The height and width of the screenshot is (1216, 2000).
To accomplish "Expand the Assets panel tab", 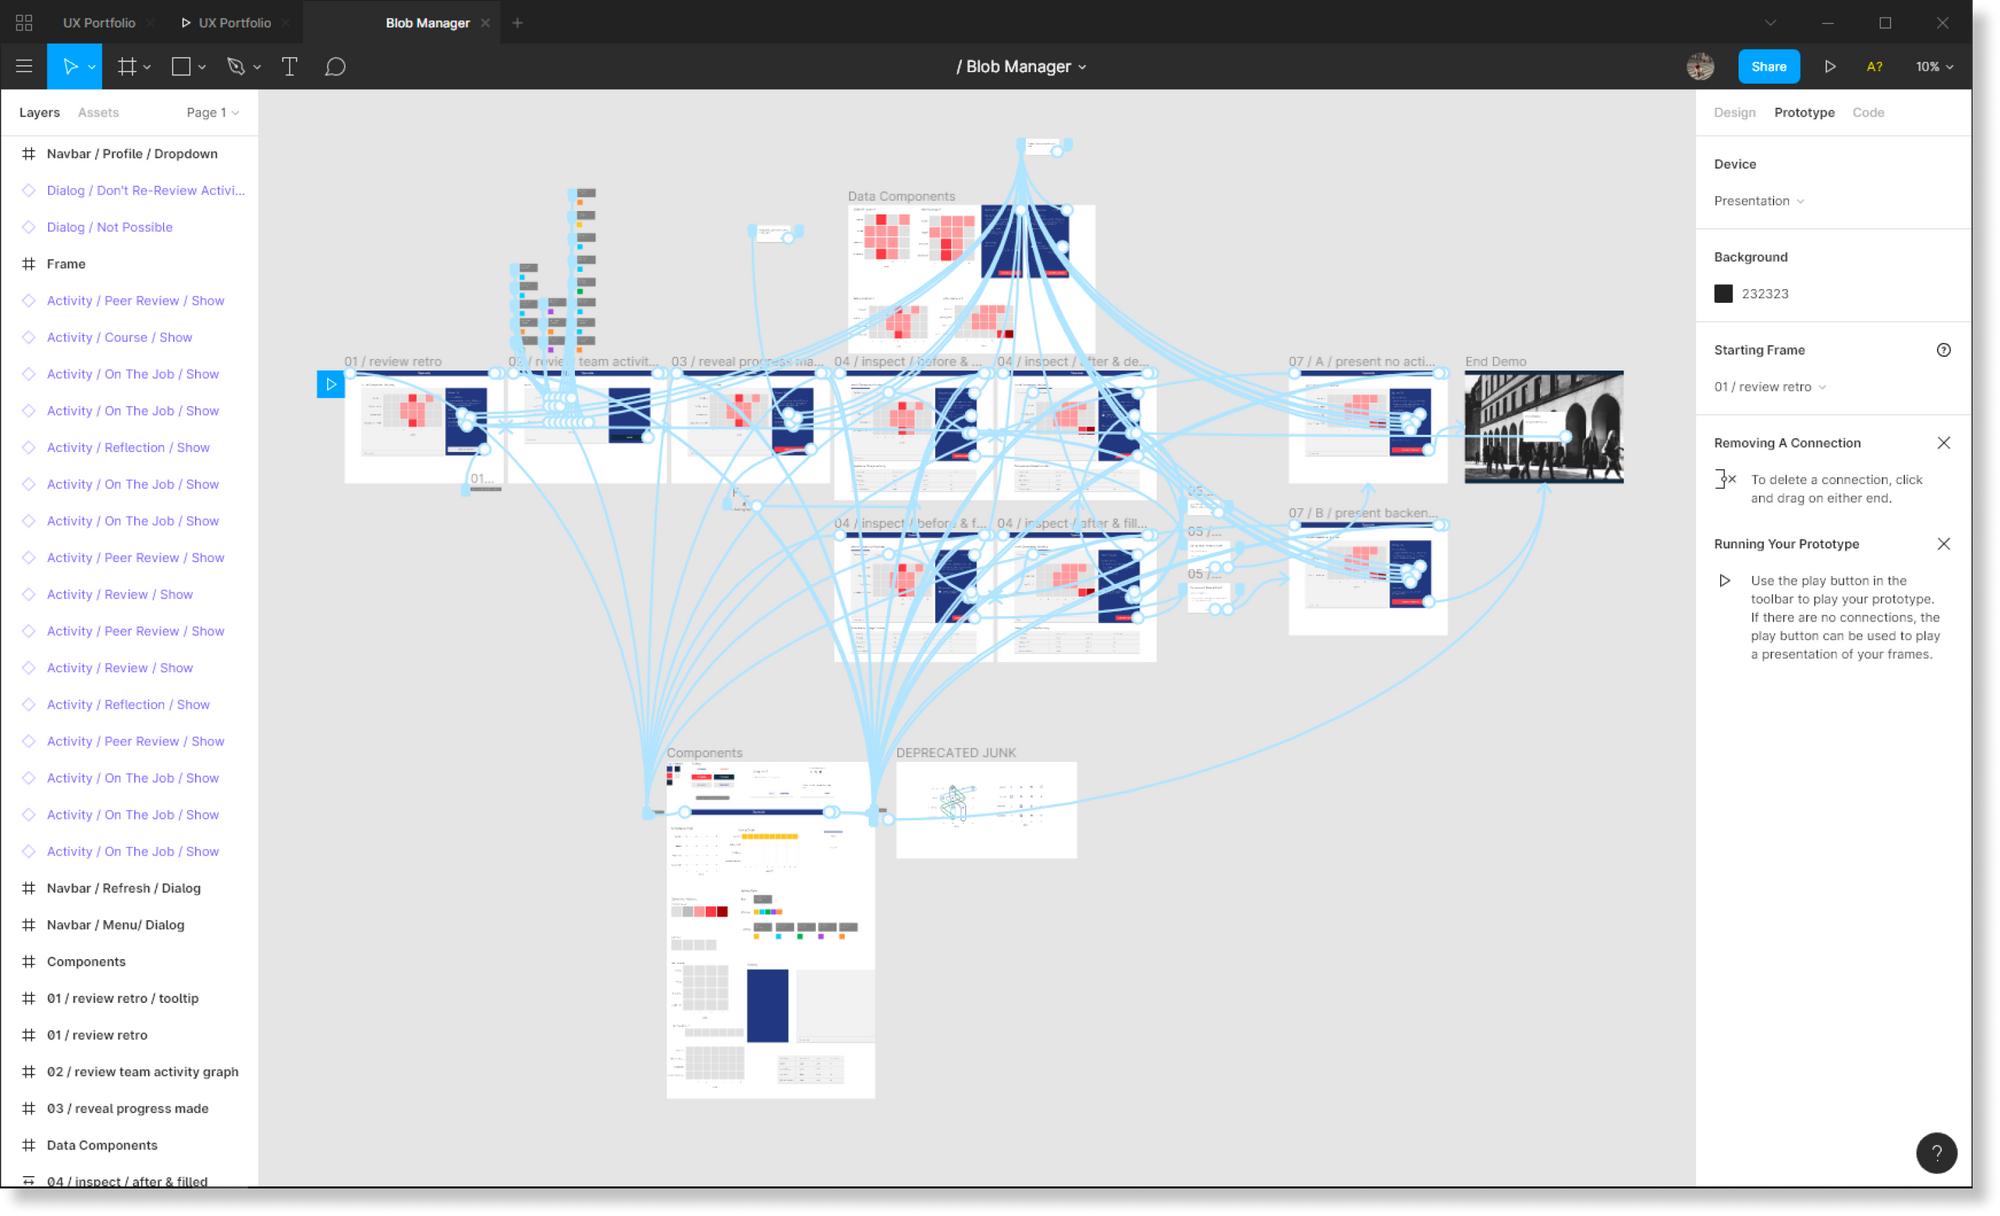I will point(97,111).
